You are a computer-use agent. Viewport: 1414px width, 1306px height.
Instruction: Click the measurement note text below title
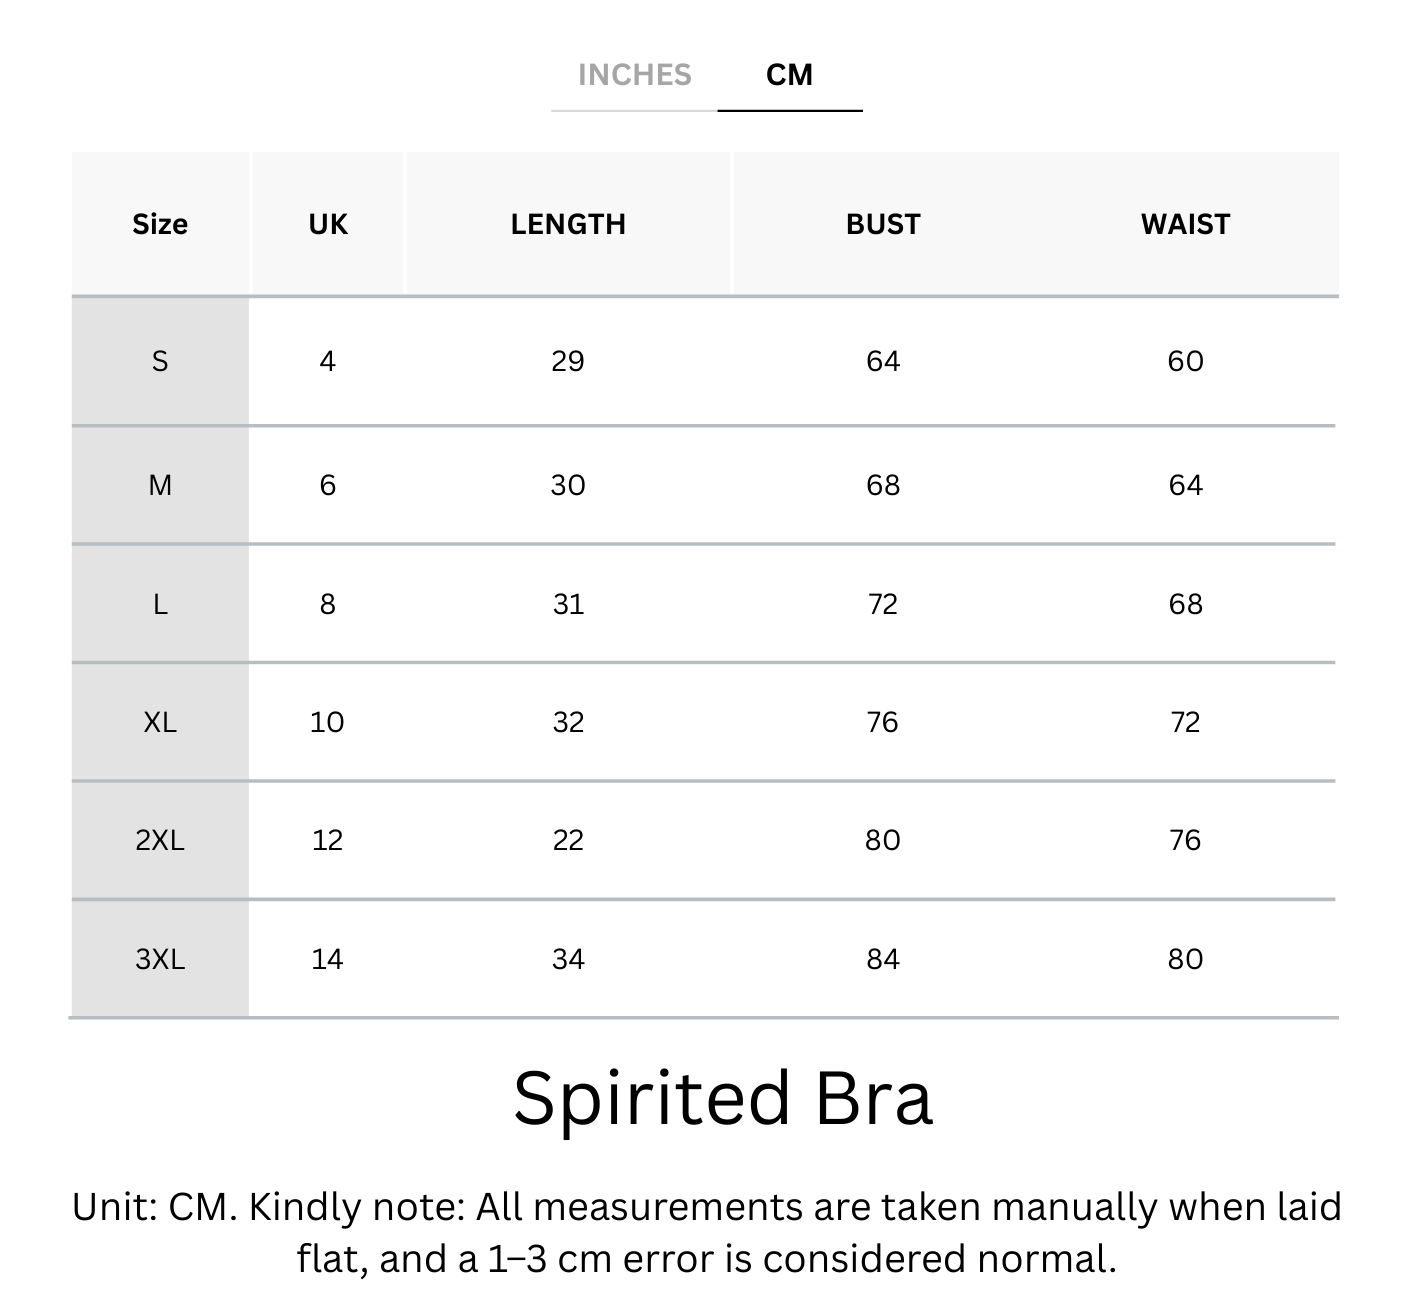pyautogui.click(x=706, y=1232)
